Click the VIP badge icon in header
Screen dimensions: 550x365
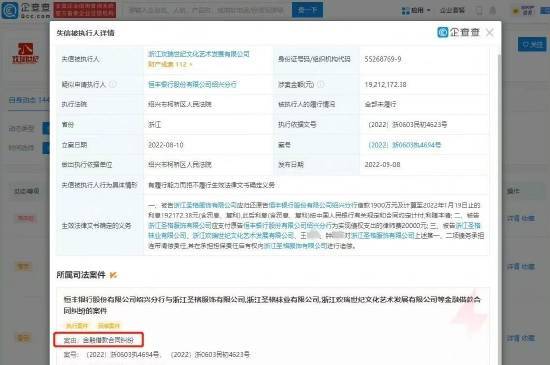tap(523, 11)
